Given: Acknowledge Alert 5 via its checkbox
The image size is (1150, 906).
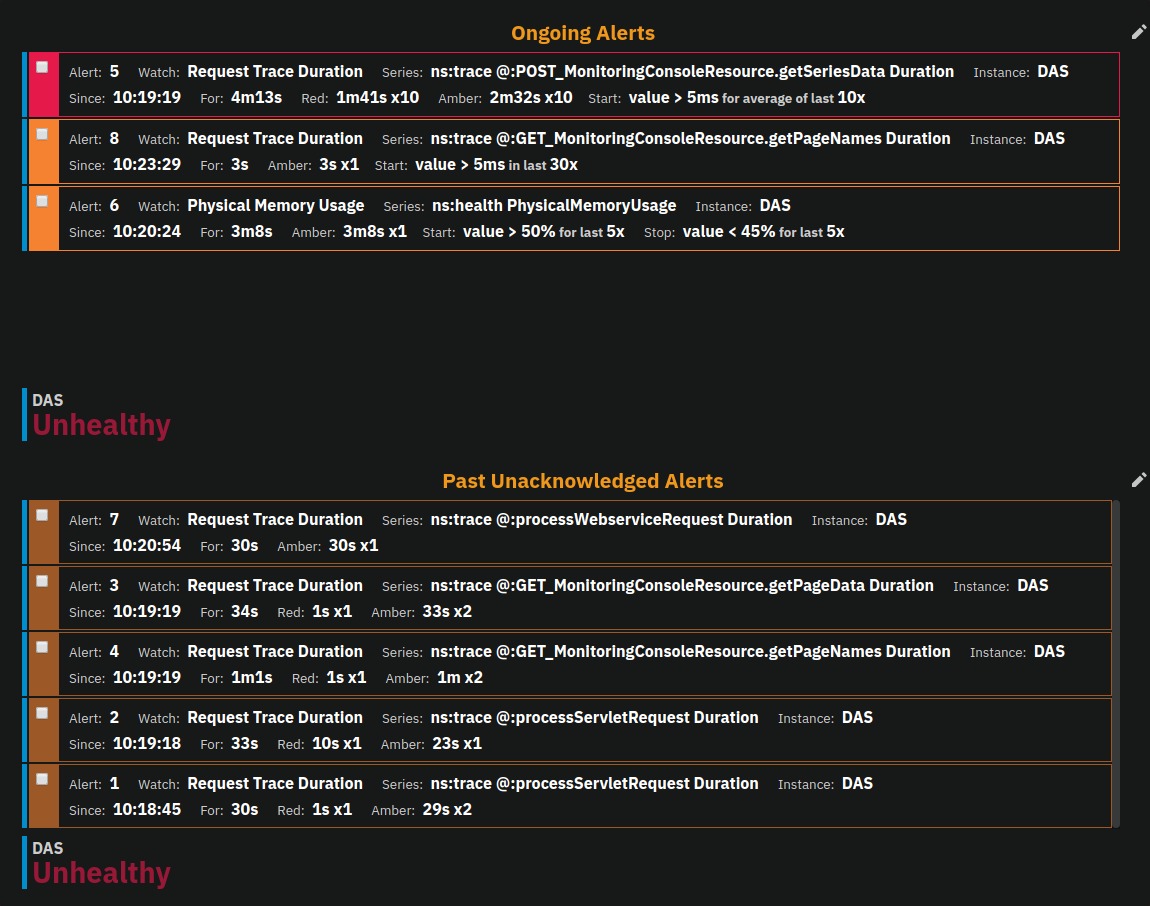Looking at the screenshot, I should tap(41, 67).
